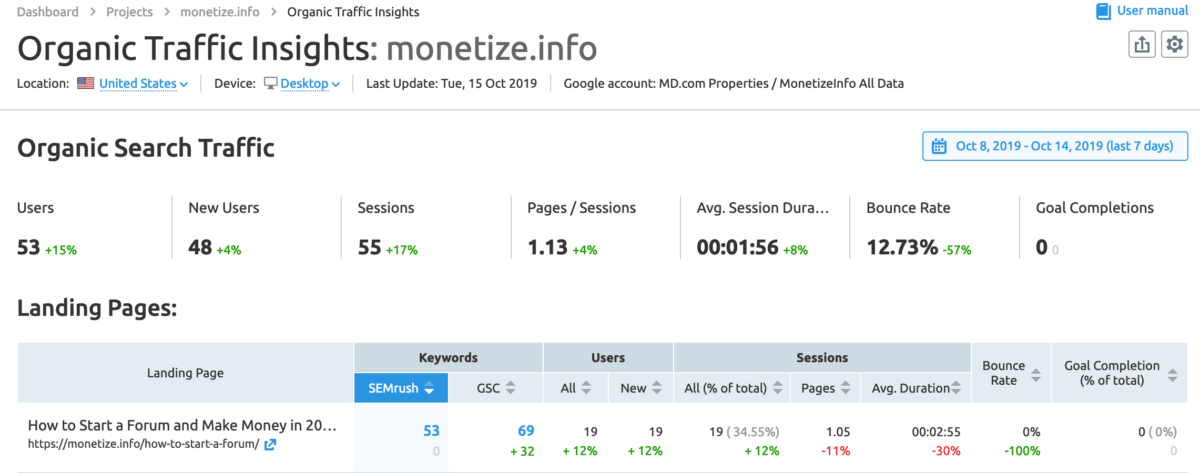Open monetize.info breadcrumb
This screenshot has height=473, width=1200.
[219, 12]
